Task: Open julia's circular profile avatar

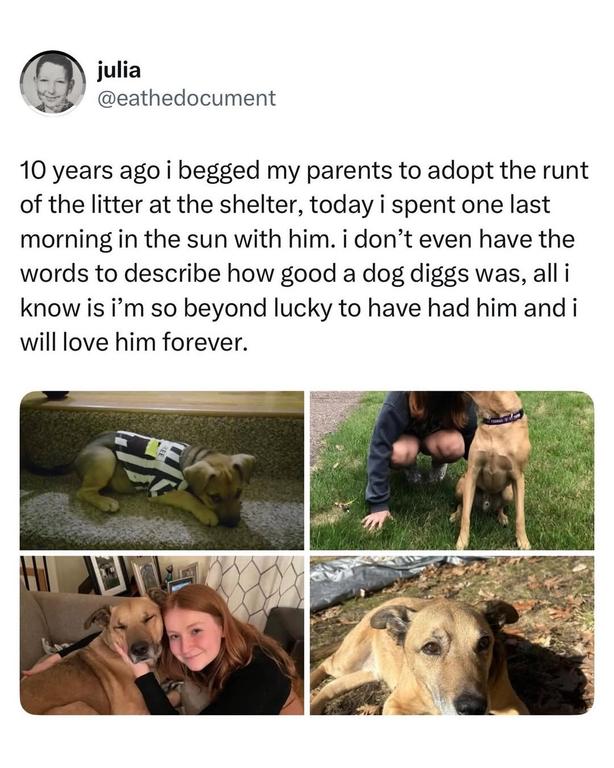Action: click(53, 82)
